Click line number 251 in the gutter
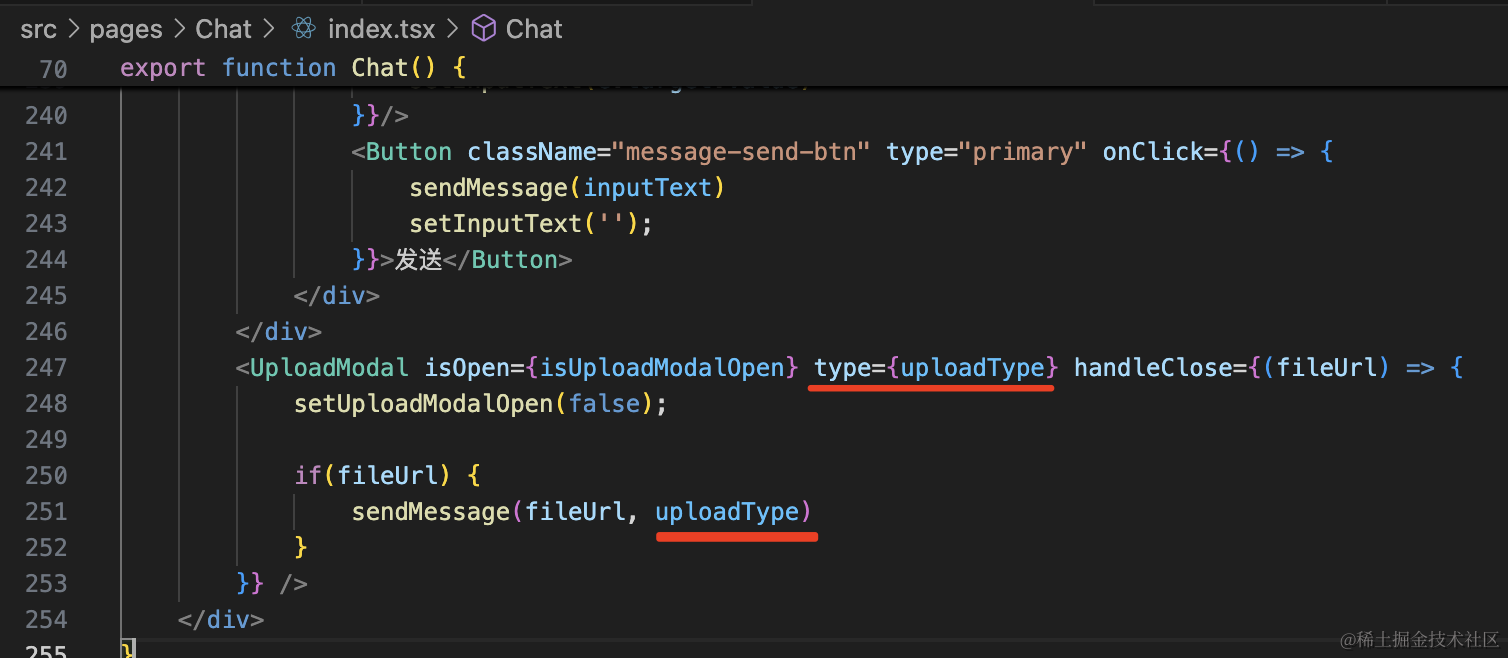The image size is (1508, 658). pyautogui.click(x=46, y=512)
